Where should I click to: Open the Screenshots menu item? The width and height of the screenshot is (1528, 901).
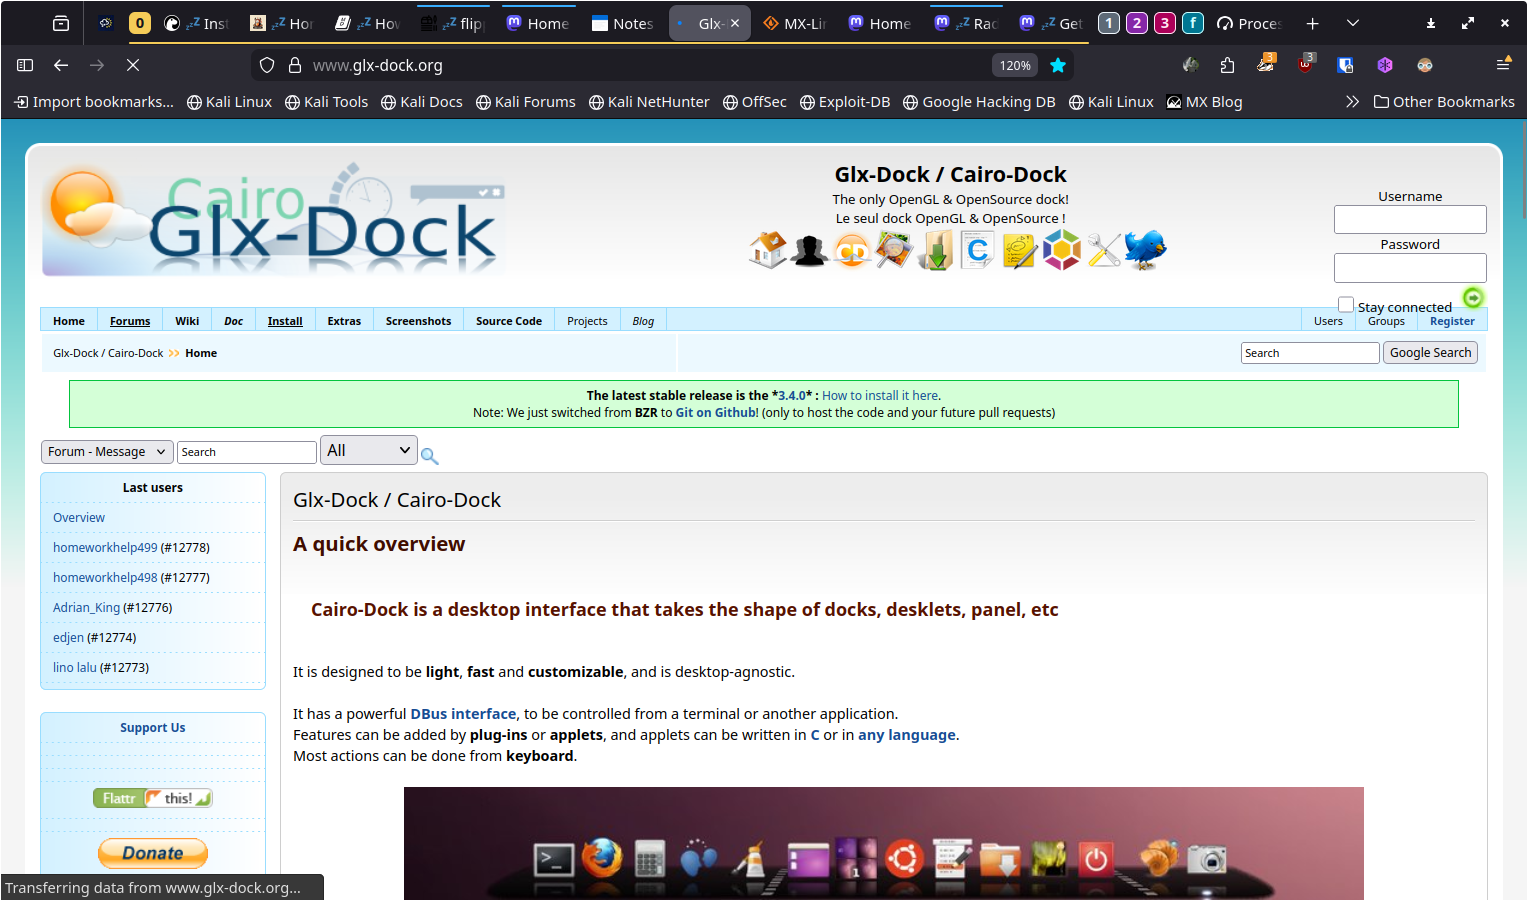point(418,321)
